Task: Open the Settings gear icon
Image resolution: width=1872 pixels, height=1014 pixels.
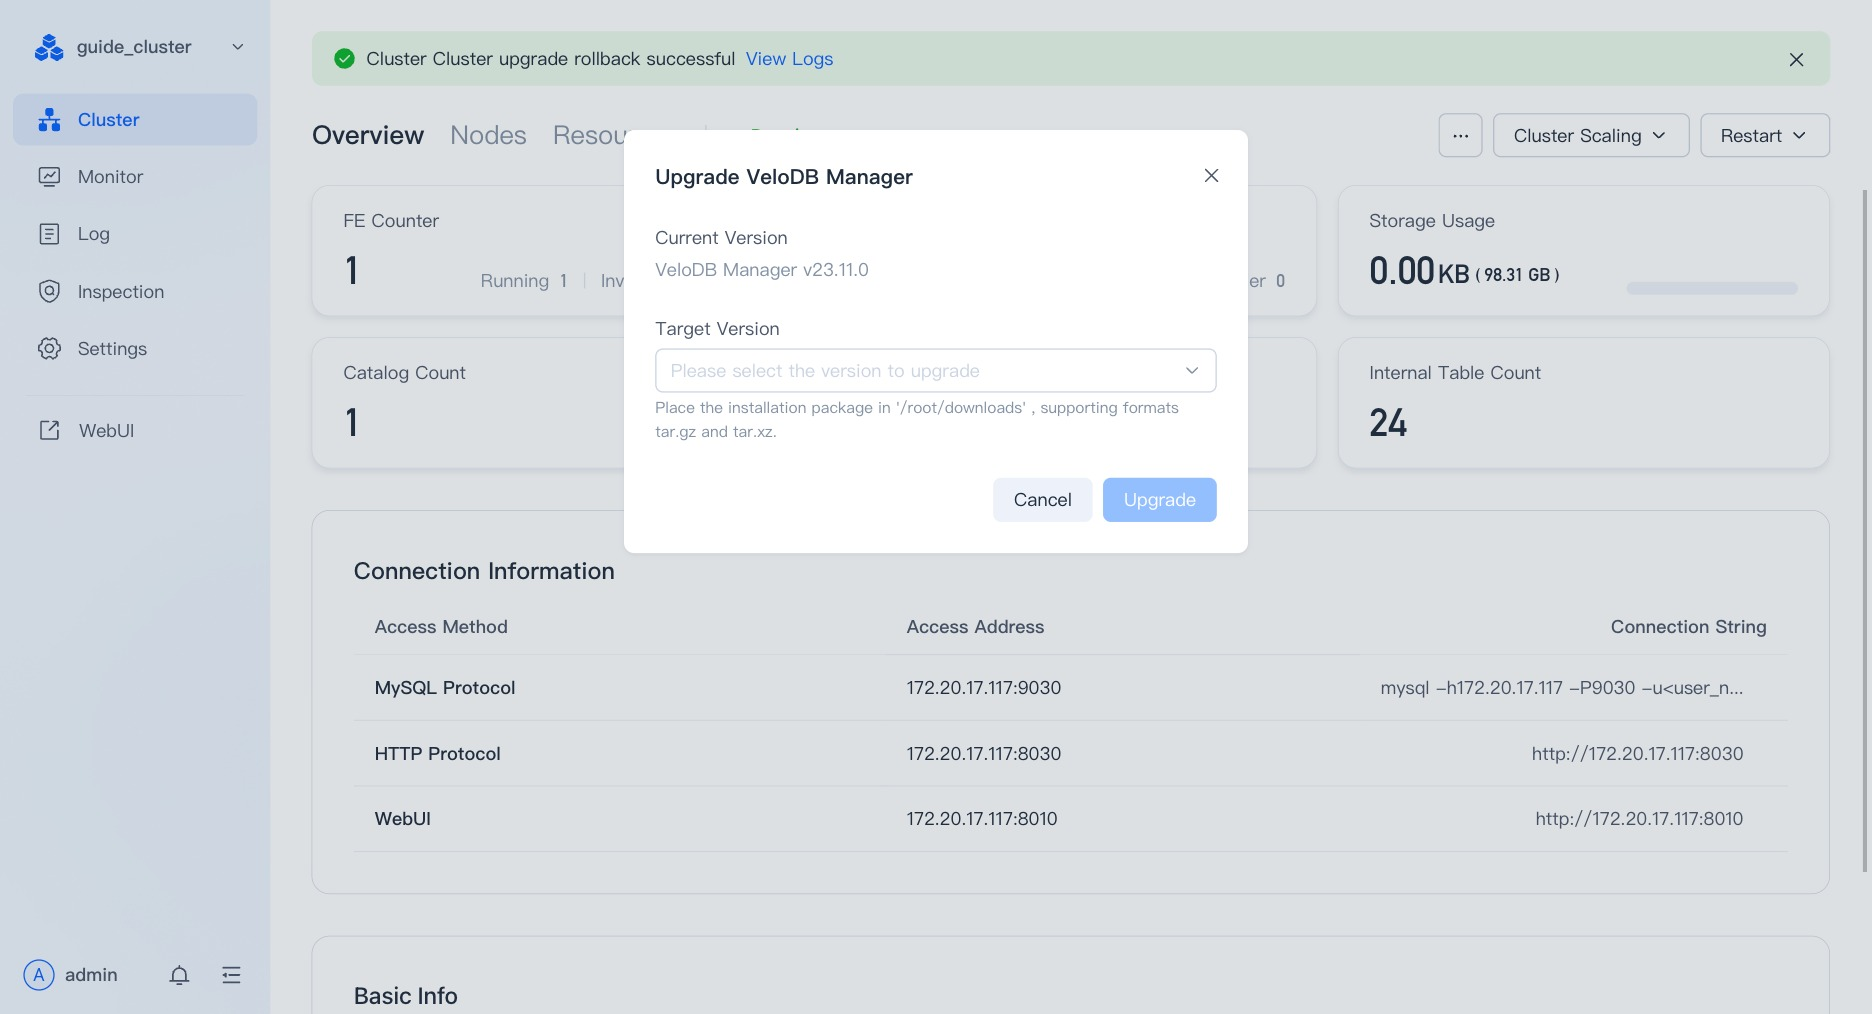Action: click(x=49, y=349)
